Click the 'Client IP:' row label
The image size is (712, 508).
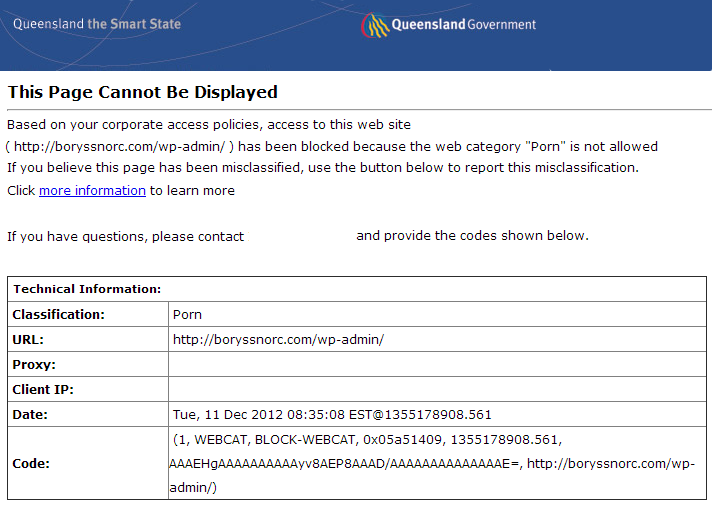click(x=43, y=390)
